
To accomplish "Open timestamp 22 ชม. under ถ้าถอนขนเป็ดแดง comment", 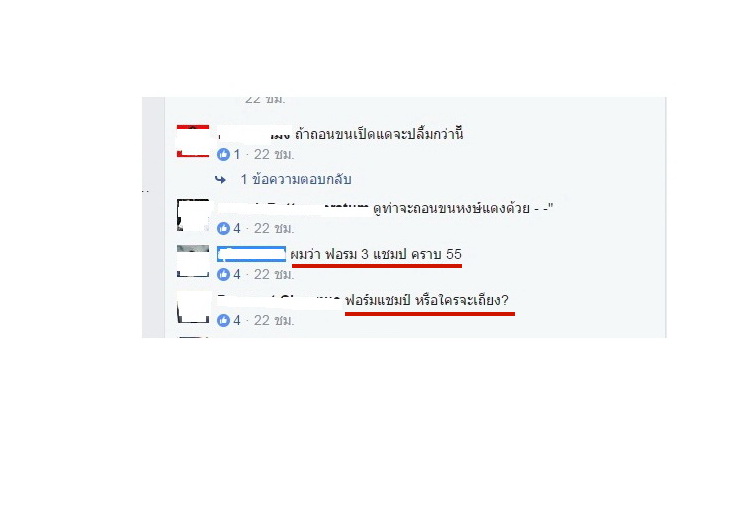I will (274, 154).
